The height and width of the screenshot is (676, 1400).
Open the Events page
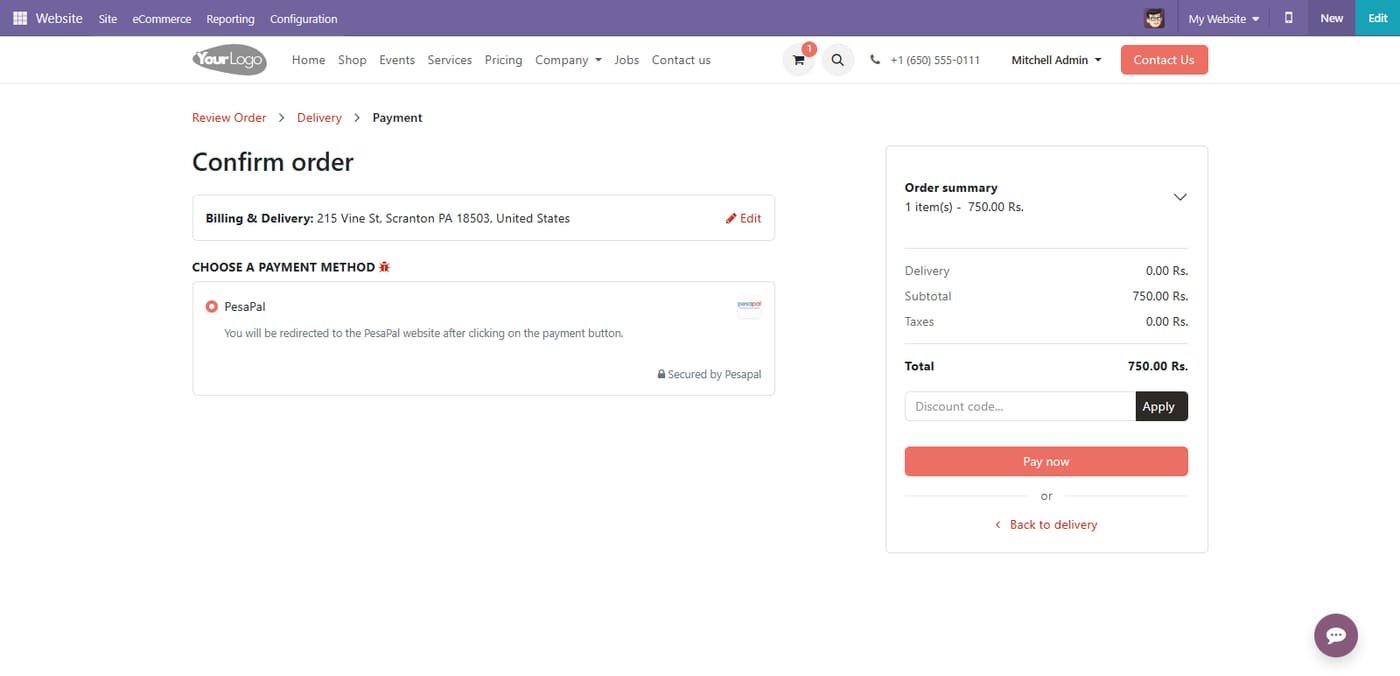click(397, 60)
